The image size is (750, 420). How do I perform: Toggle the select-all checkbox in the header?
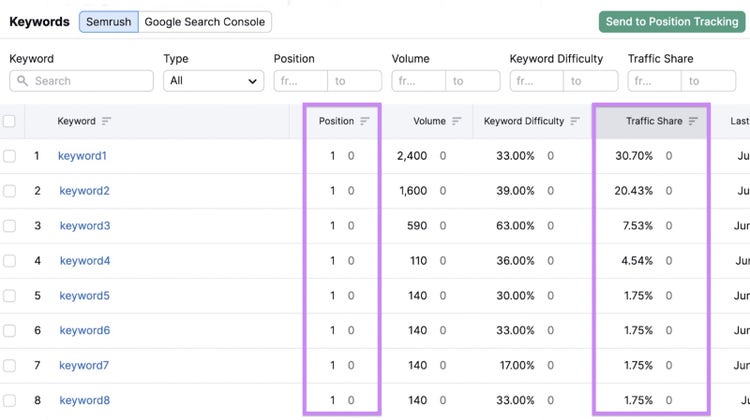[9, 121]
